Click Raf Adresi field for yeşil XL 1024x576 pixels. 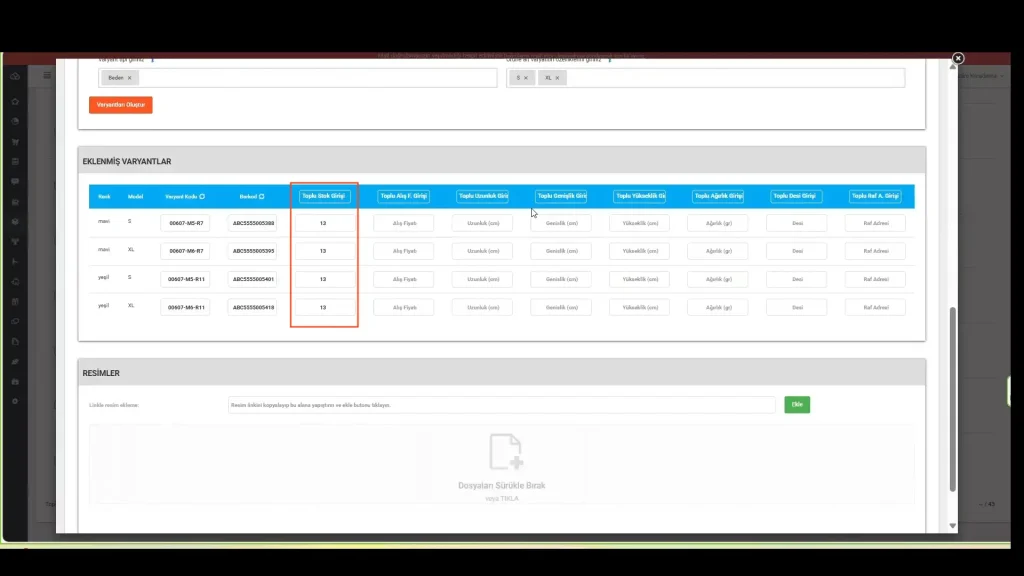(x=875, y=307)
